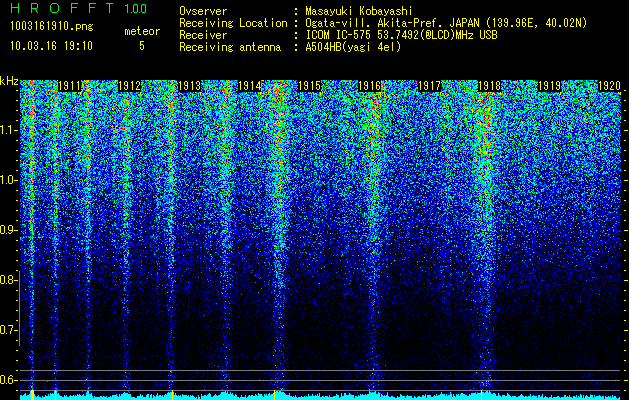Click the A504HB(yagi 4el) antenna text

(353, 47)
